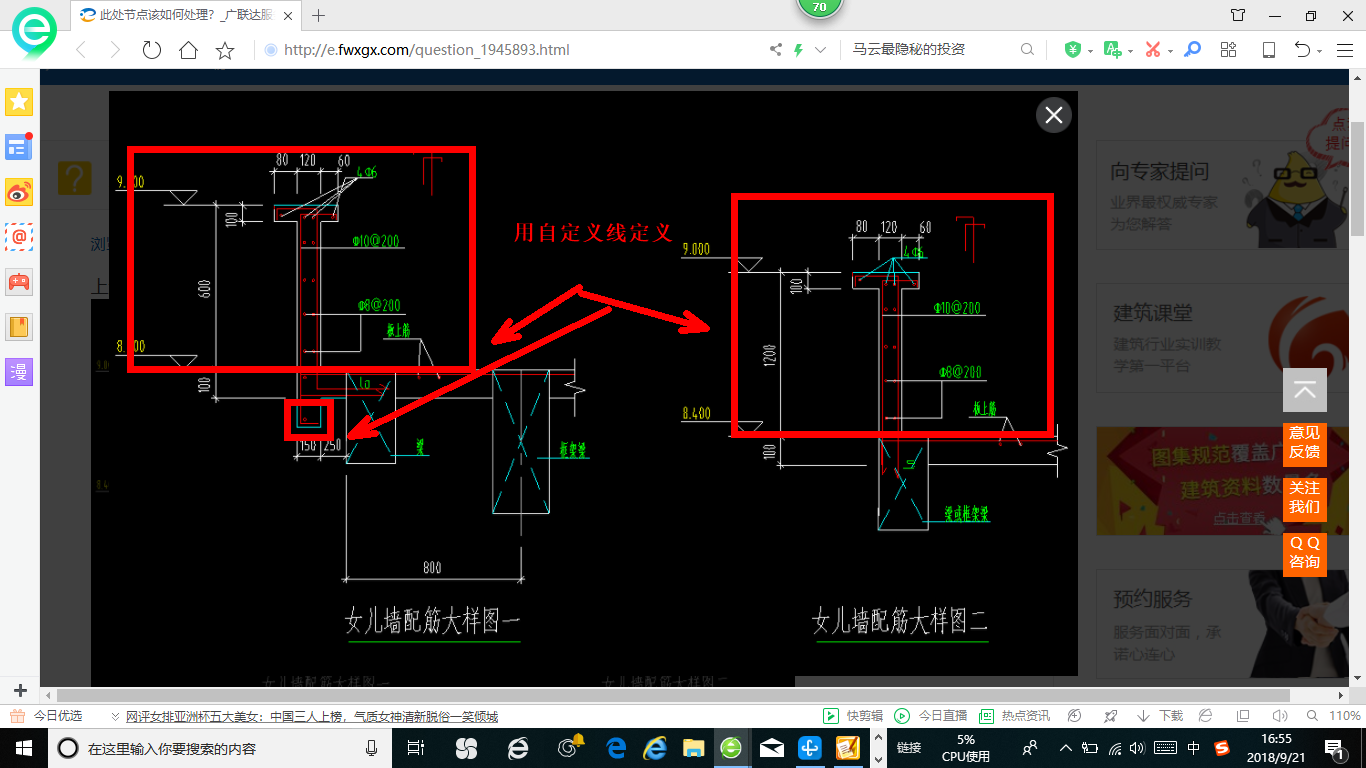Viewport: 1366px width, 768px height.
Task: Click the URL address field
Action: 510,50
